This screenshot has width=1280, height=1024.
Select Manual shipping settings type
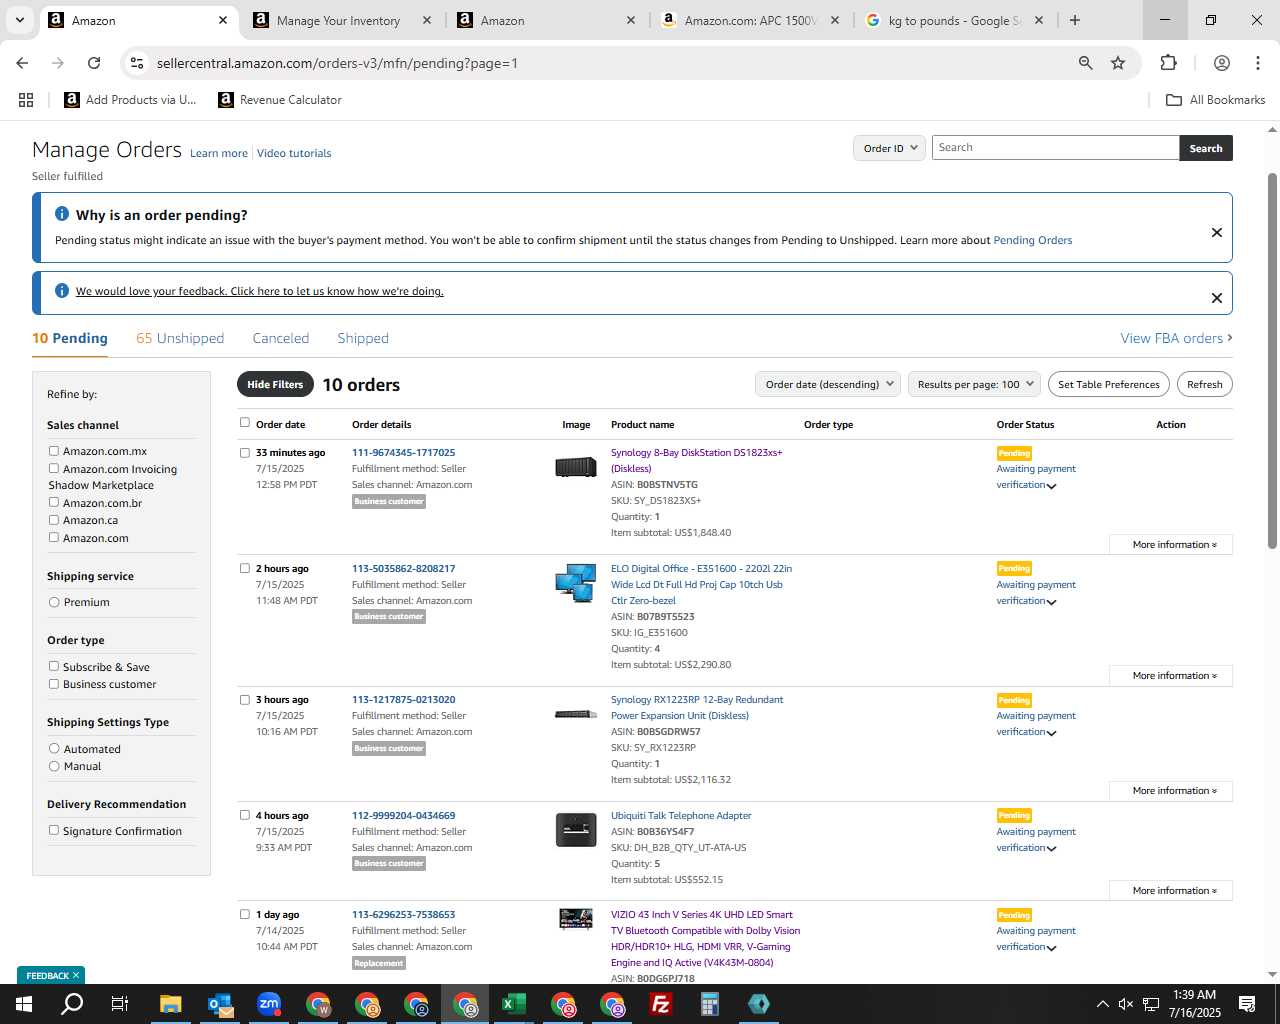tap(54, 766)
